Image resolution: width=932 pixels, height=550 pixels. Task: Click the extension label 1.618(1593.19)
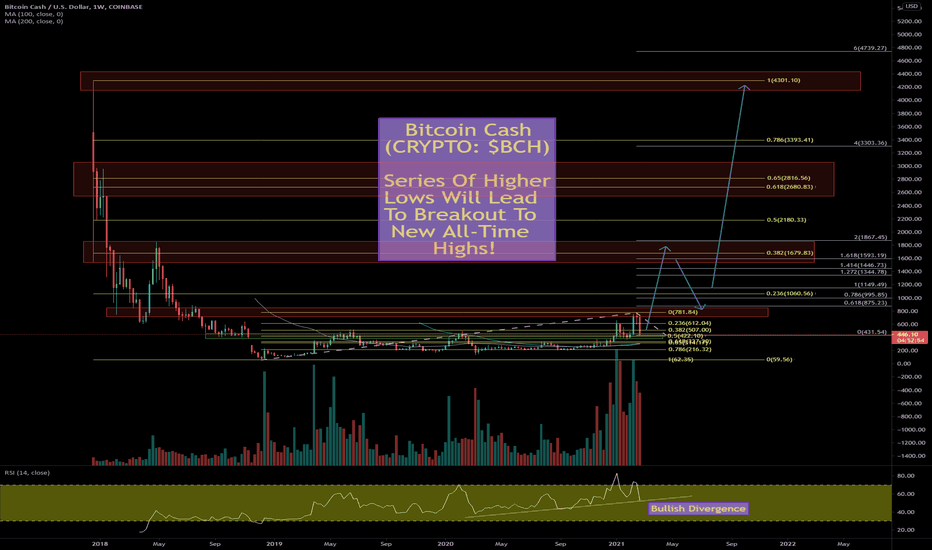[863, 255]
